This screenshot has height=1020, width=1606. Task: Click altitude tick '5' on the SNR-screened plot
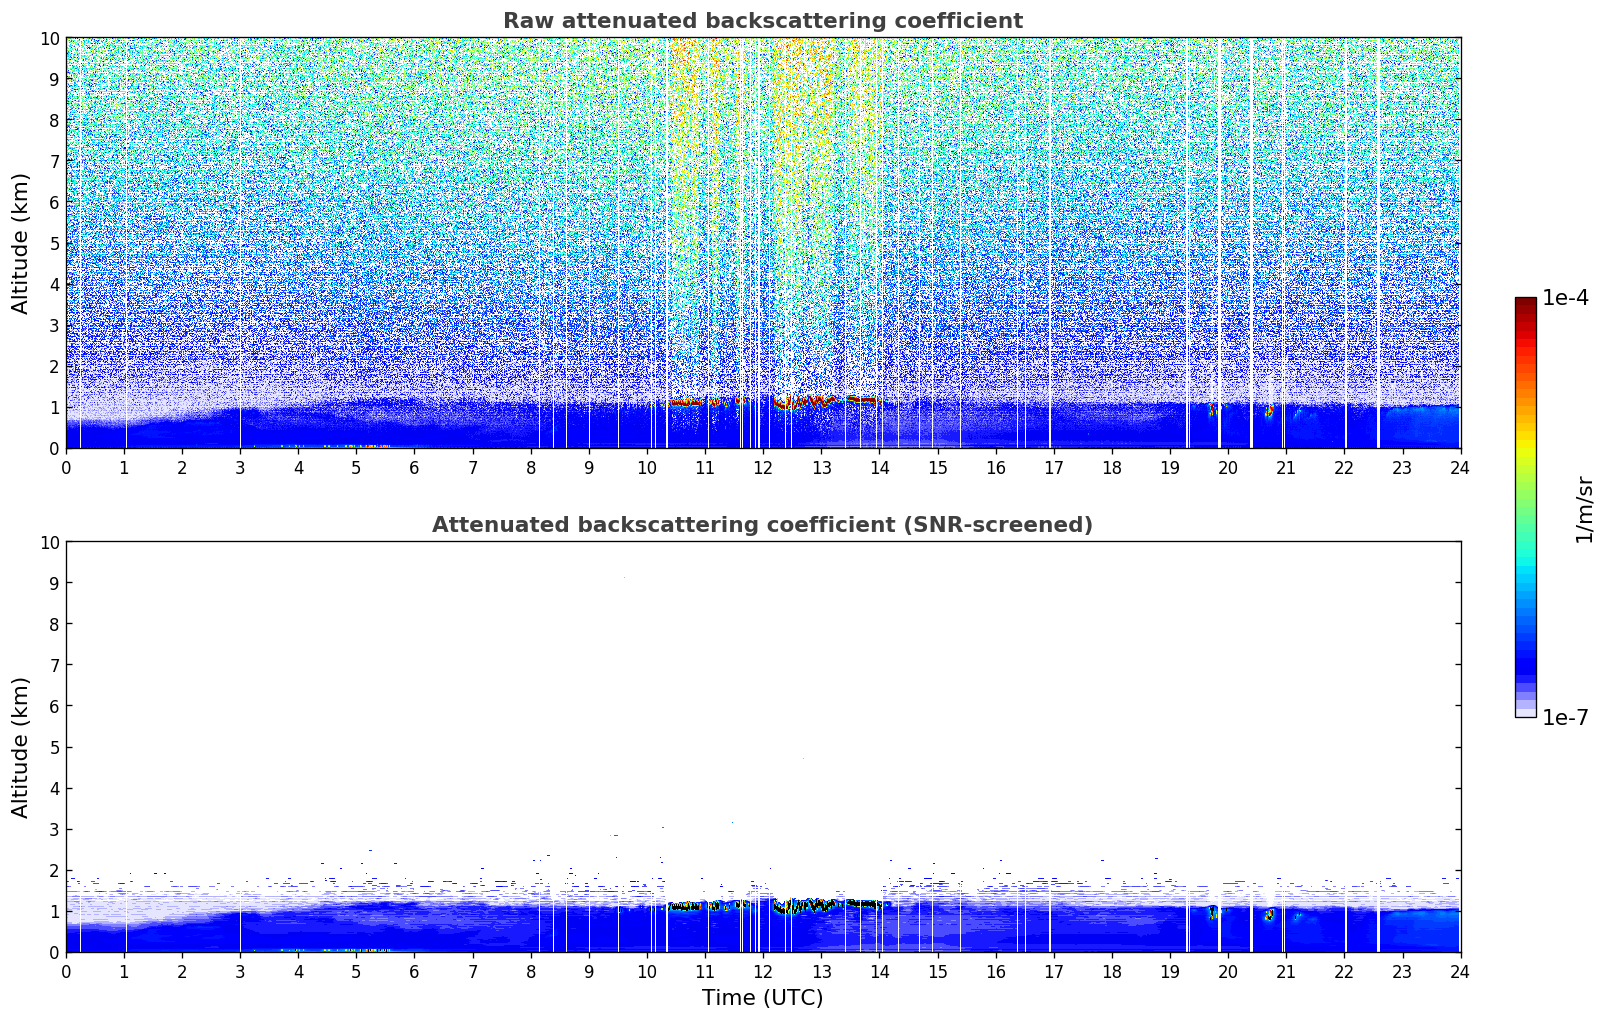(x=54, y=747)
